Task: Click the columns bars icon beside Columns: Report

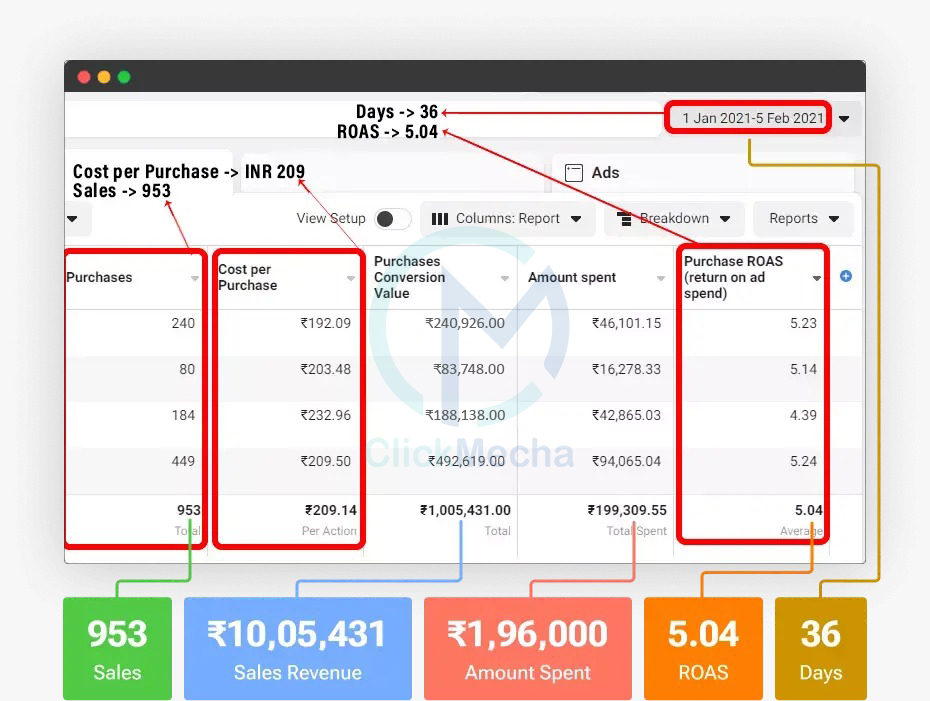Action: (x=439, y=219)
